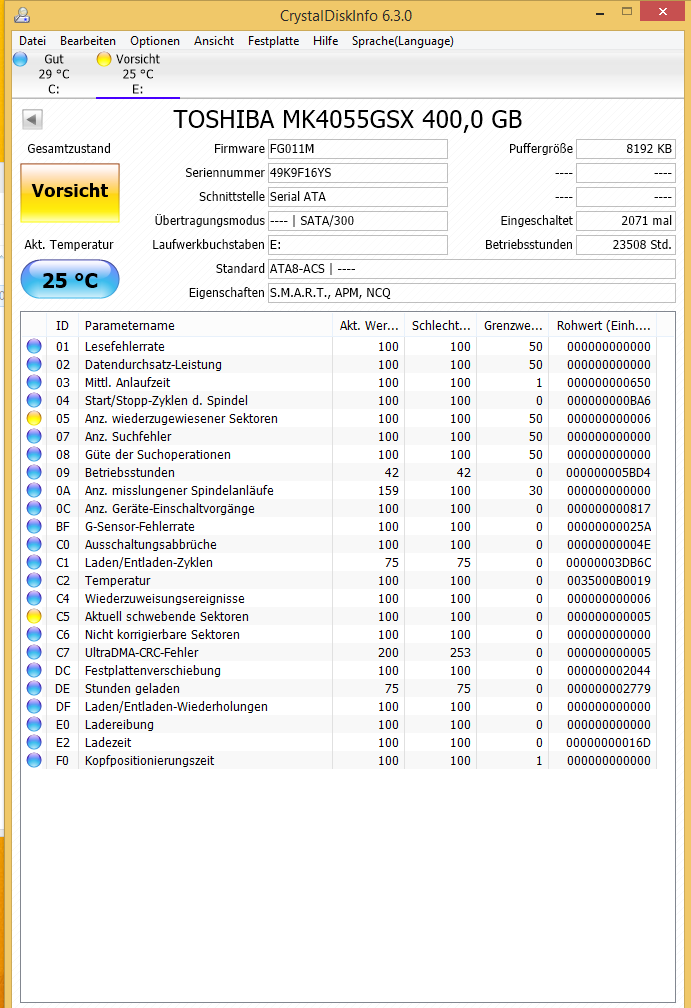691x1008 pixels.
Task: Open the Hilfe menu
Action: tap(326, 41)
